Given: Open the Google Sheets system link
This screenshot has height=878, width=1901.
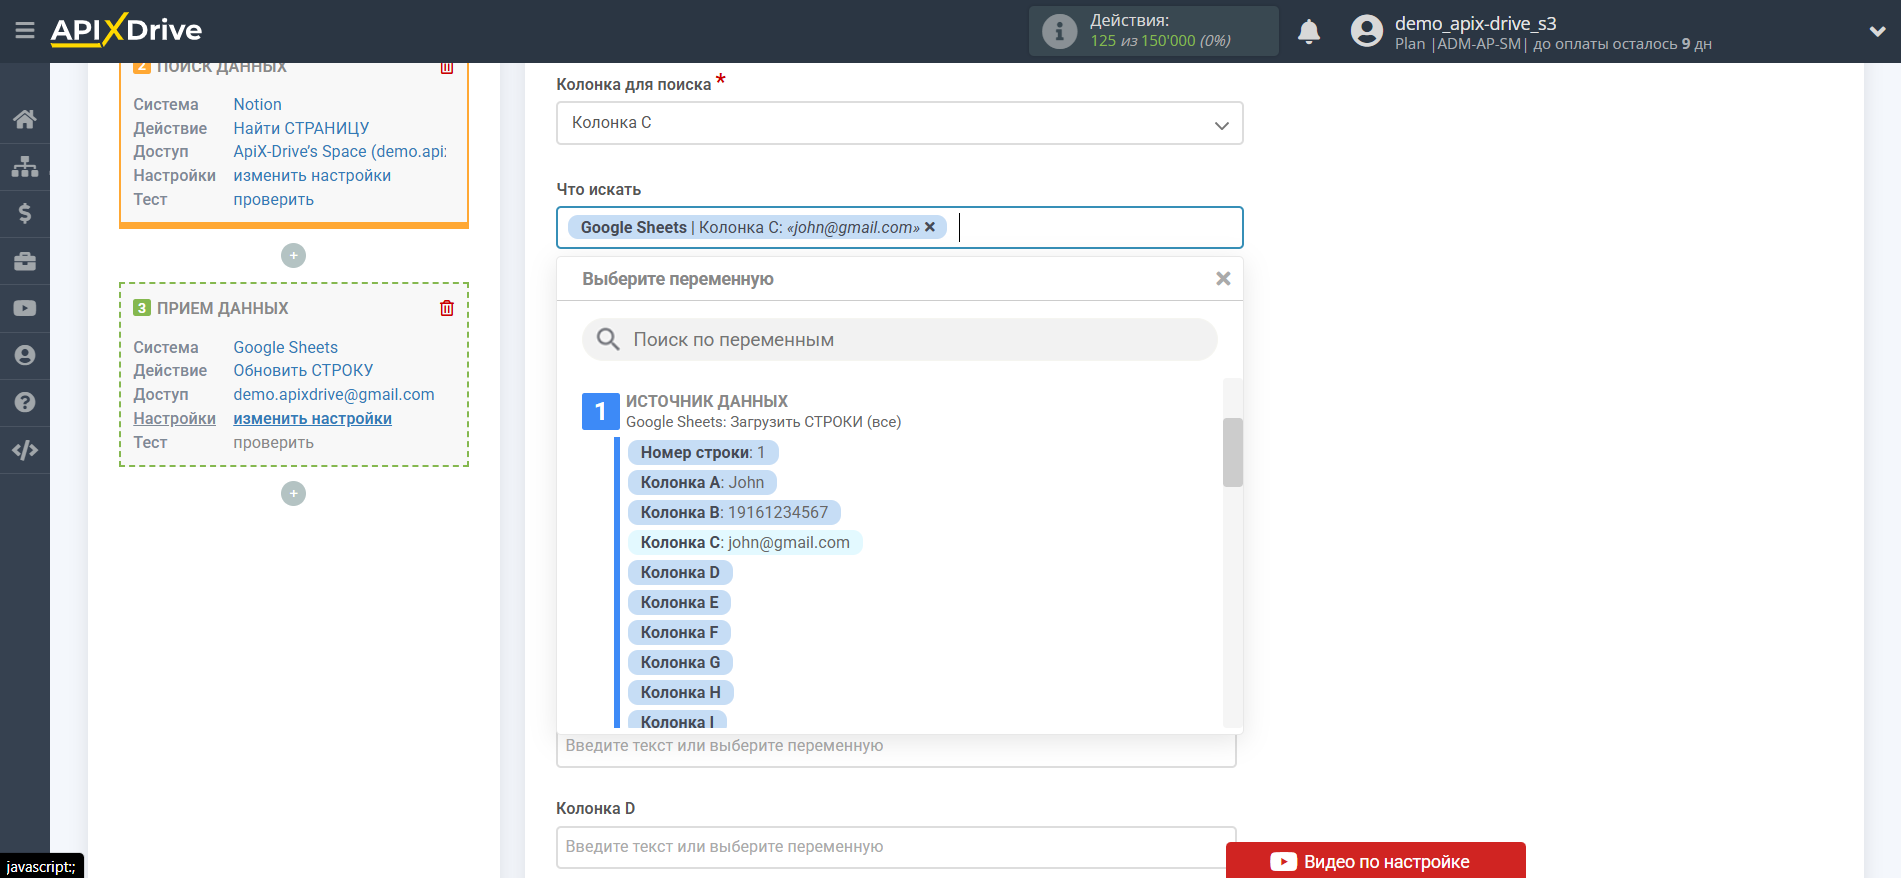Looking at the screenshot, I should tap(286, 347).
